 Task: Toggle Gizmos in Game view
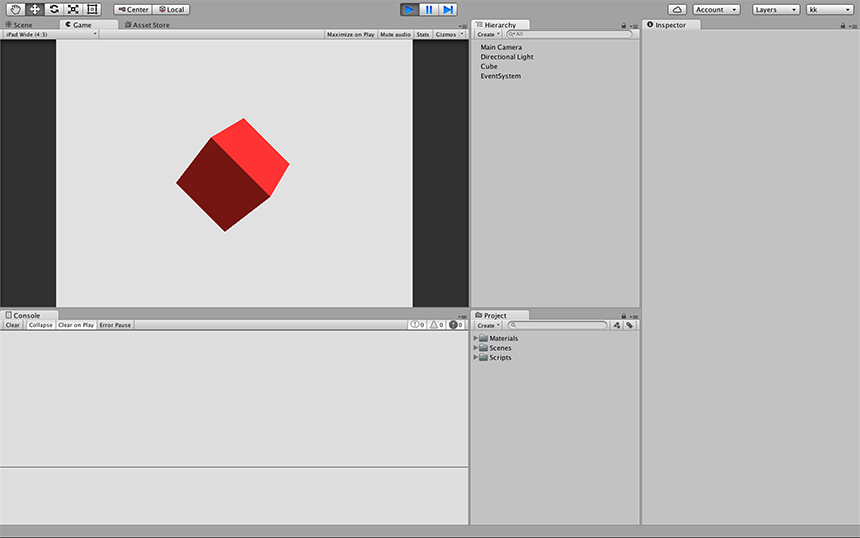pos(445,34)
